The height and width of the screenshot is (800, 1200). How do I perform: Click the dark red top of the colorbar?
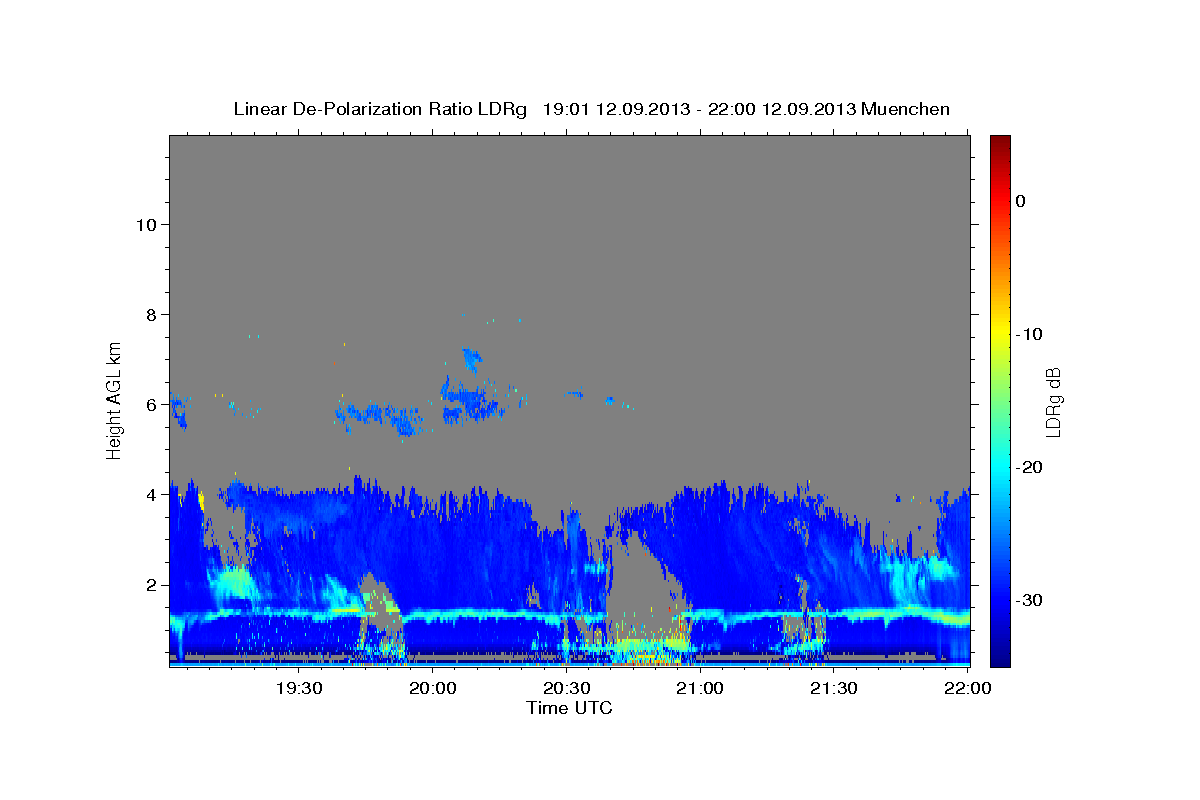(1000, 142)
